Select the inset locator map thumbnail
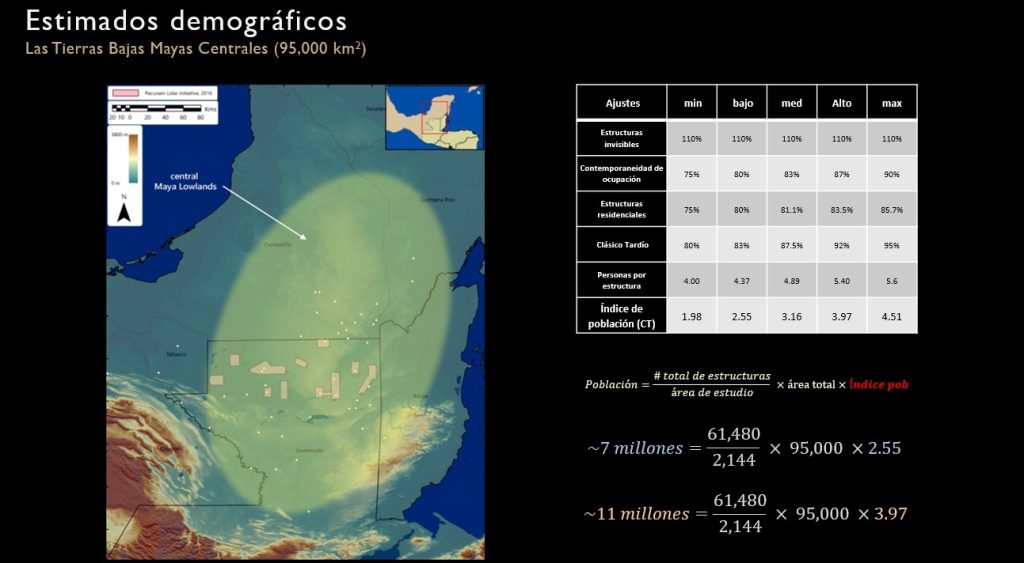Image resolution: width=1024 pixels, height=563 pixels. click(434, 117)
